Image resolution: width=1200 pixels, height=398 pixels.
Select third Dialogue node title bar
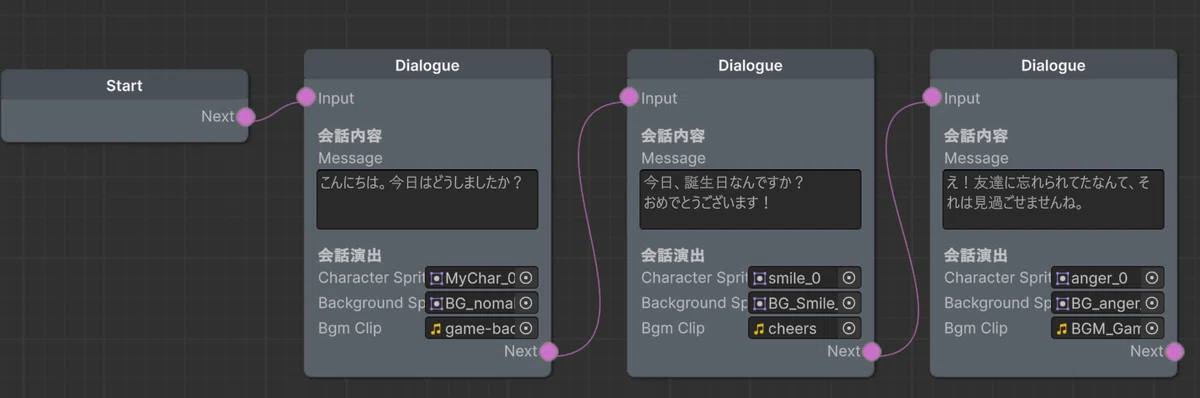click(1053, 66)
